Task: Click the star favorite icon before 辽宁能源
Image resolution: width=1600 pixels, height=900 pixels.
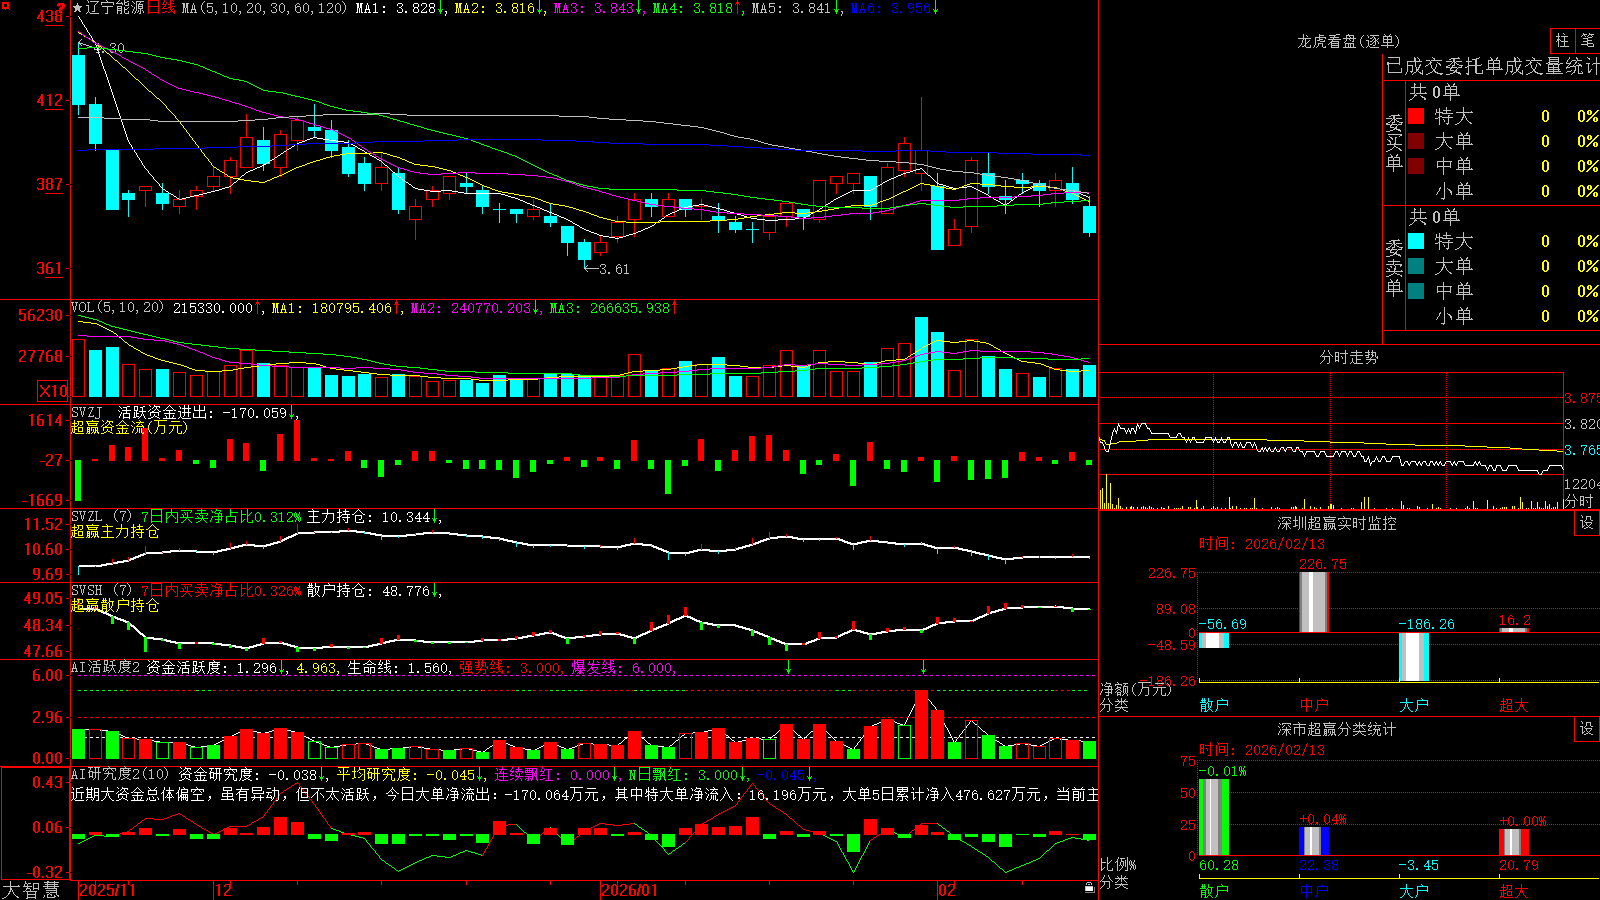Action: click(78, 8)
